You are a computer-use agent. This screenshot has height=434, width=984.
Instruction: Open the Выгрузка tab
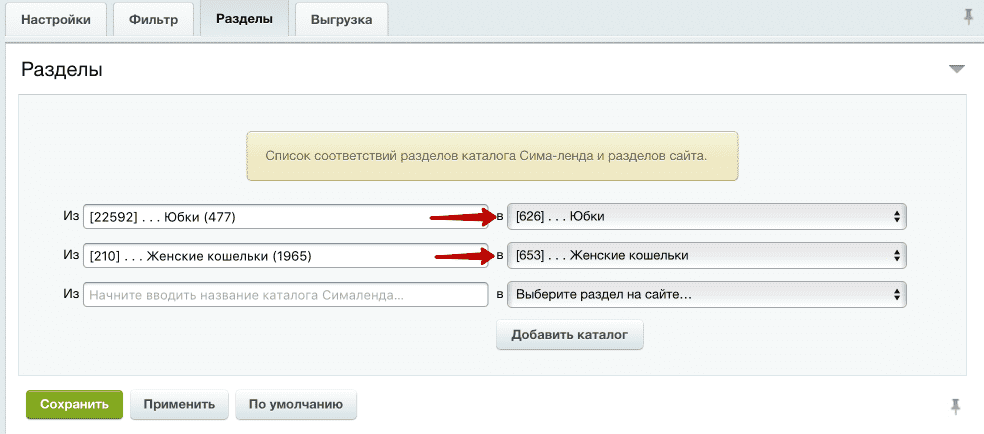[x=341, y=20]
